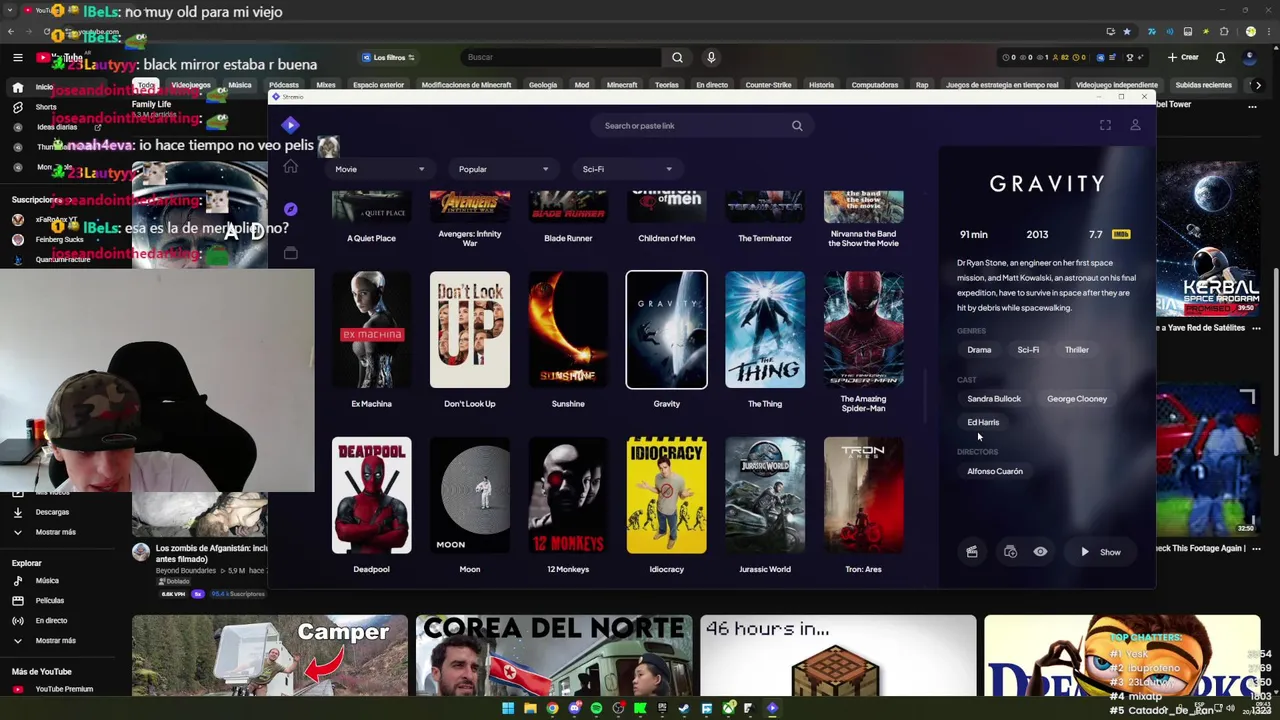Open YouTube hamburger guide menu
Image resolution: width=1280 pixels, height=720 pixels.
pos(17,57)
